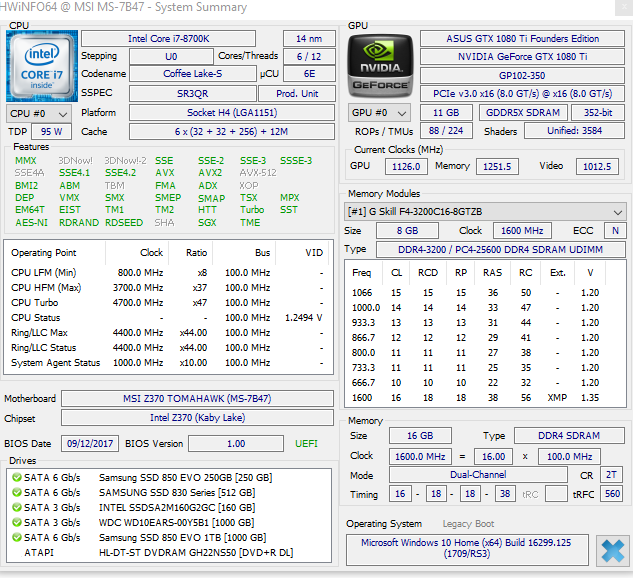Click the DDR4-3200 / PC4-25600 type field

tap(501, 249)
